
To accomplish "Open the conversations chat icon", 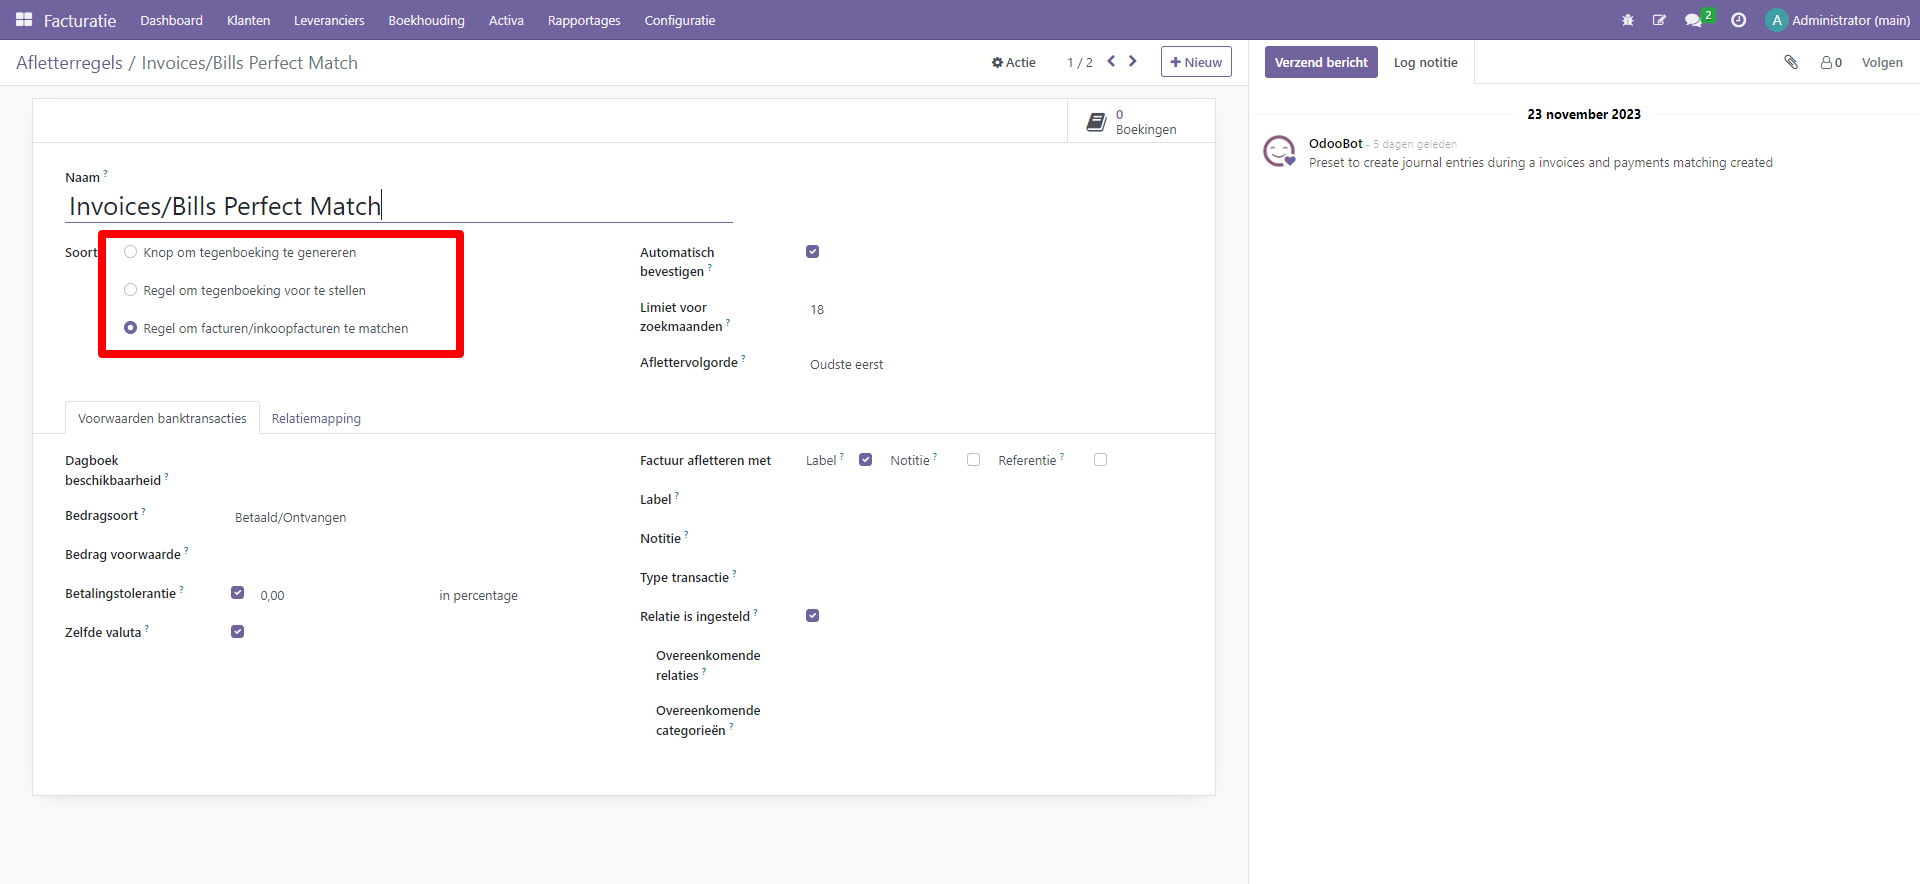I will (1693, 20).
